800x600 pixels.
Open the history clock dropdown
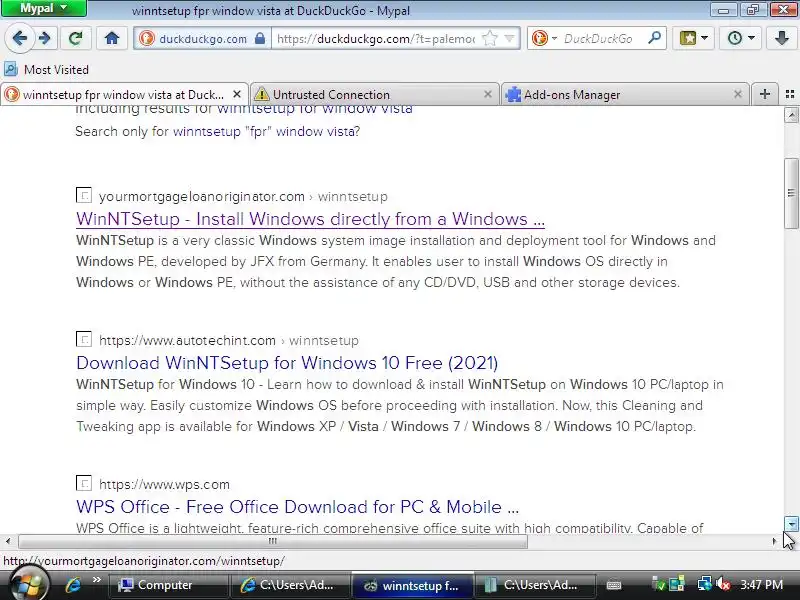(741, 38)
